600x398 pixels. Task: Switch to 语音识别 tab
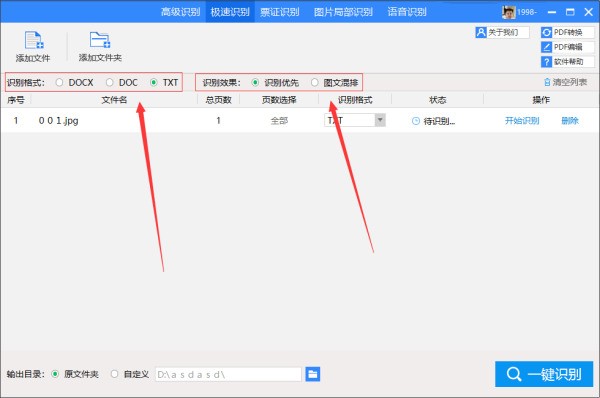pyautogui.click(x=407, y=12)
